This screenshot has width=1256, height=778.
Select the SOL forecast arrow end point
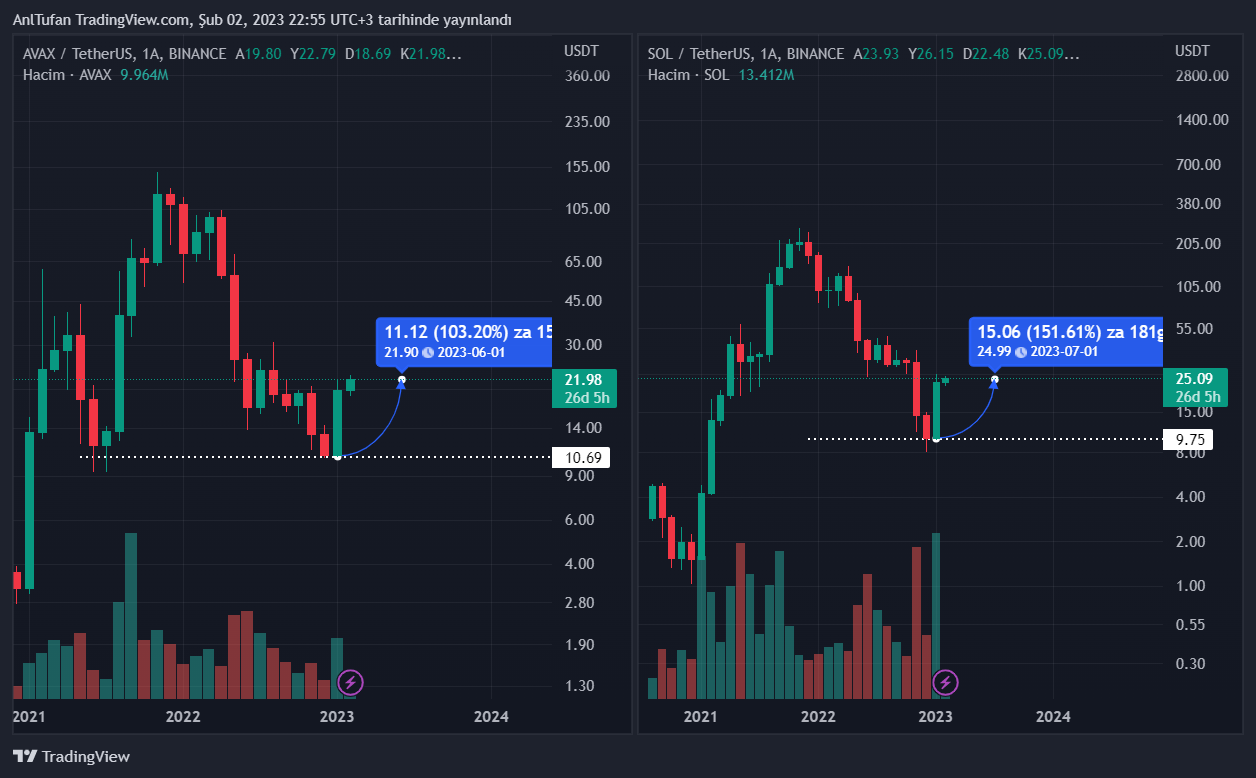click(994, 378)
